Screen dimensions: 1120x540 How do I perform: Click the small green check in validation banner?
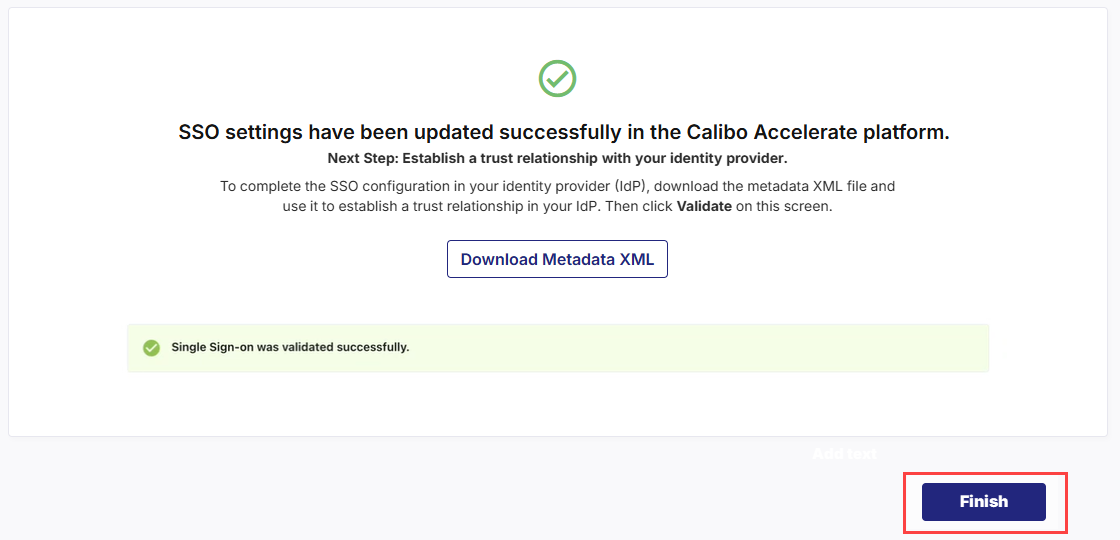tap(151, 348)
